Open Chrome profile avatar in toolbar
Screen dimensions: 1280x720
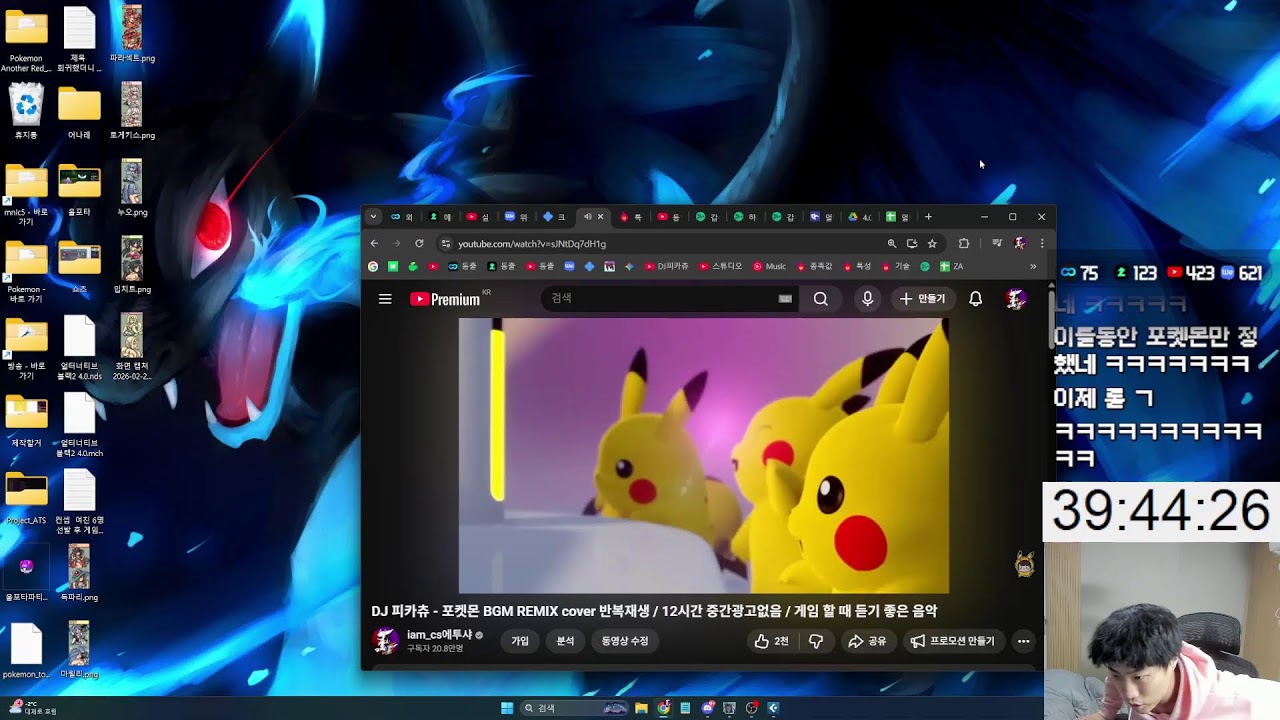pos(1020,243)
